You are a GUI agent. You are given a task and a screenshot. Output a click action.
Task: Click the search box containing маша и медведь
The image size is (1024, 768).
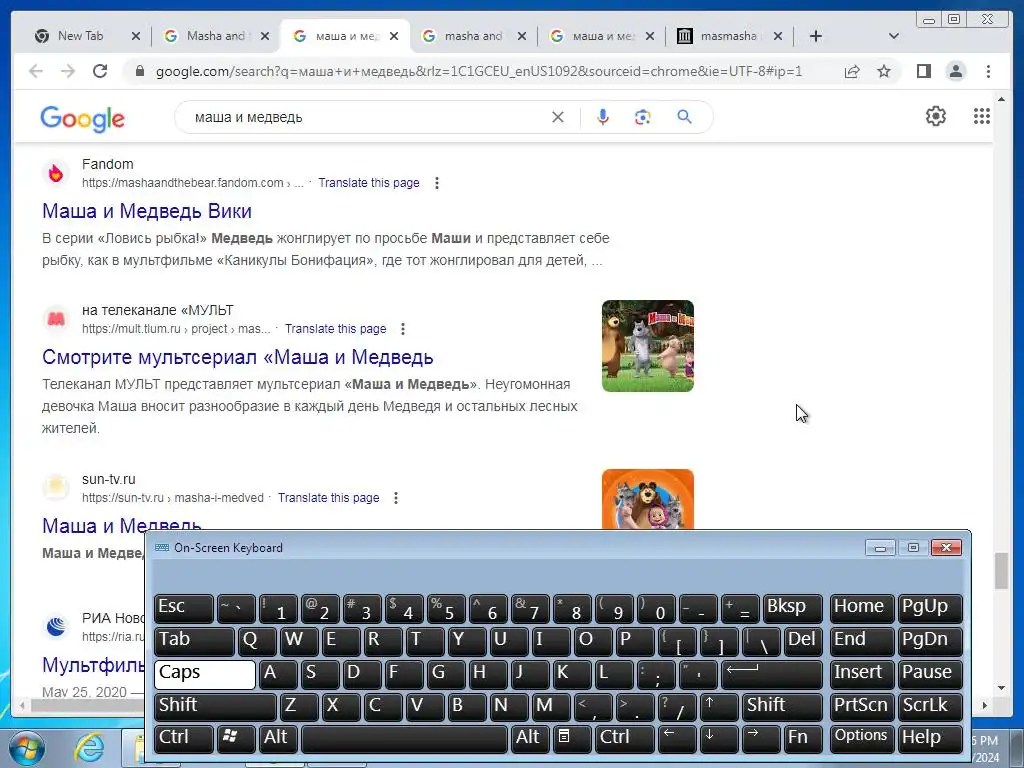[x=366, y=117]
